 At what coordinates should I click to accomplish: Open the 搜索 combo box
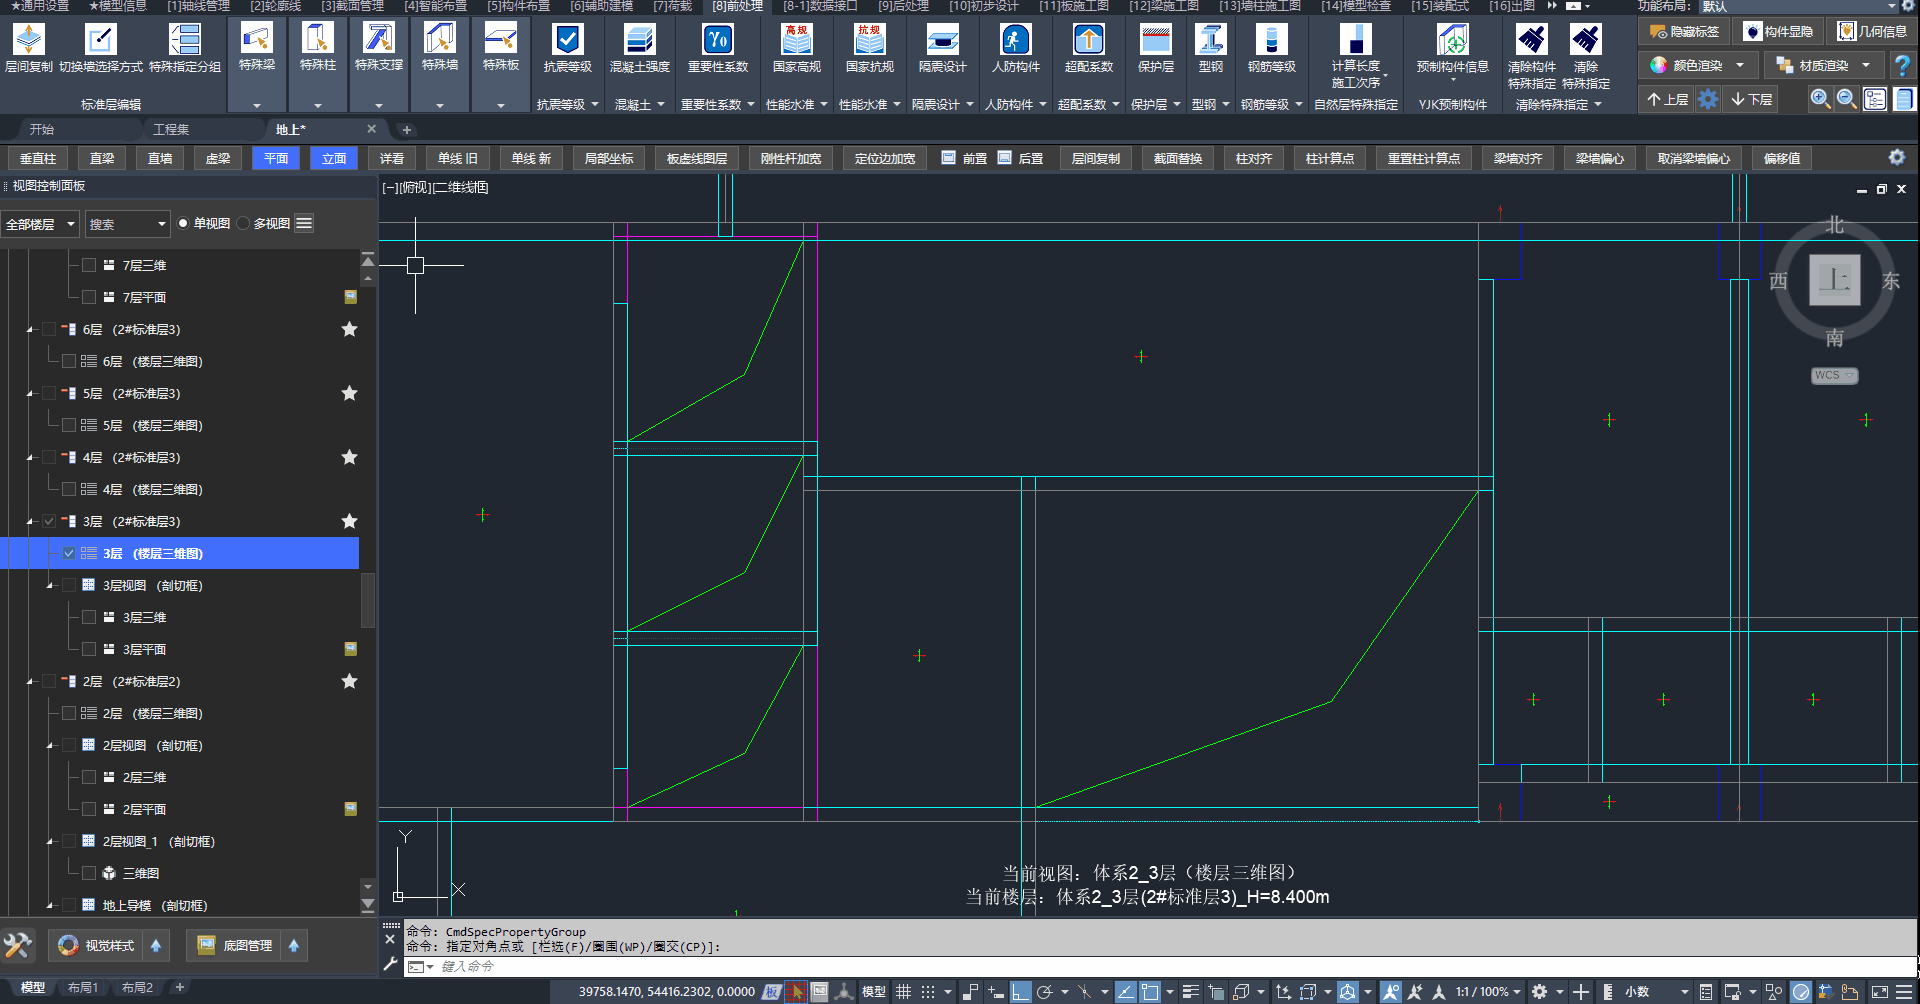(127, 224)
